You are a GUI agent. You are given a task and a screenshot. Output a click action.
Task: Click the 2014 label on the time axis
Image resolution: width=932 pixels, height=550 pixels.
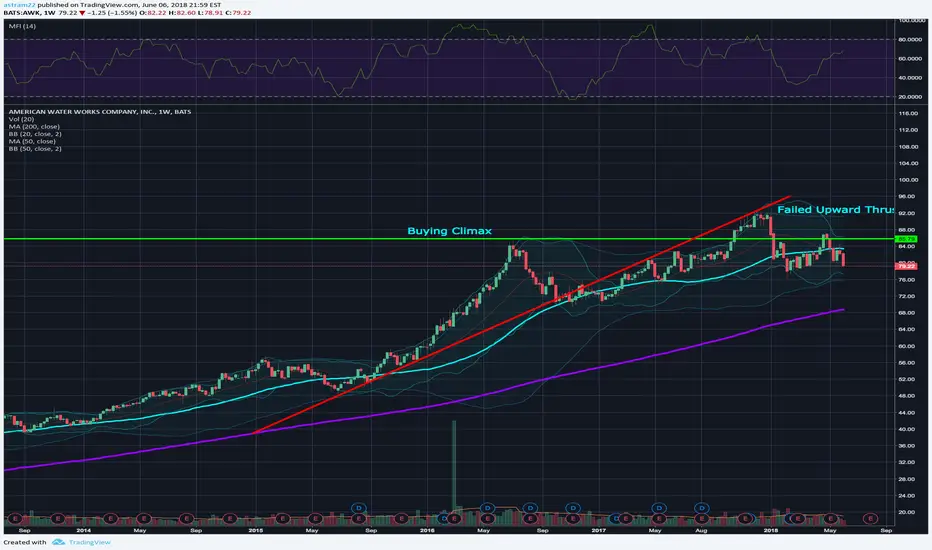click(x=84, y=530)
